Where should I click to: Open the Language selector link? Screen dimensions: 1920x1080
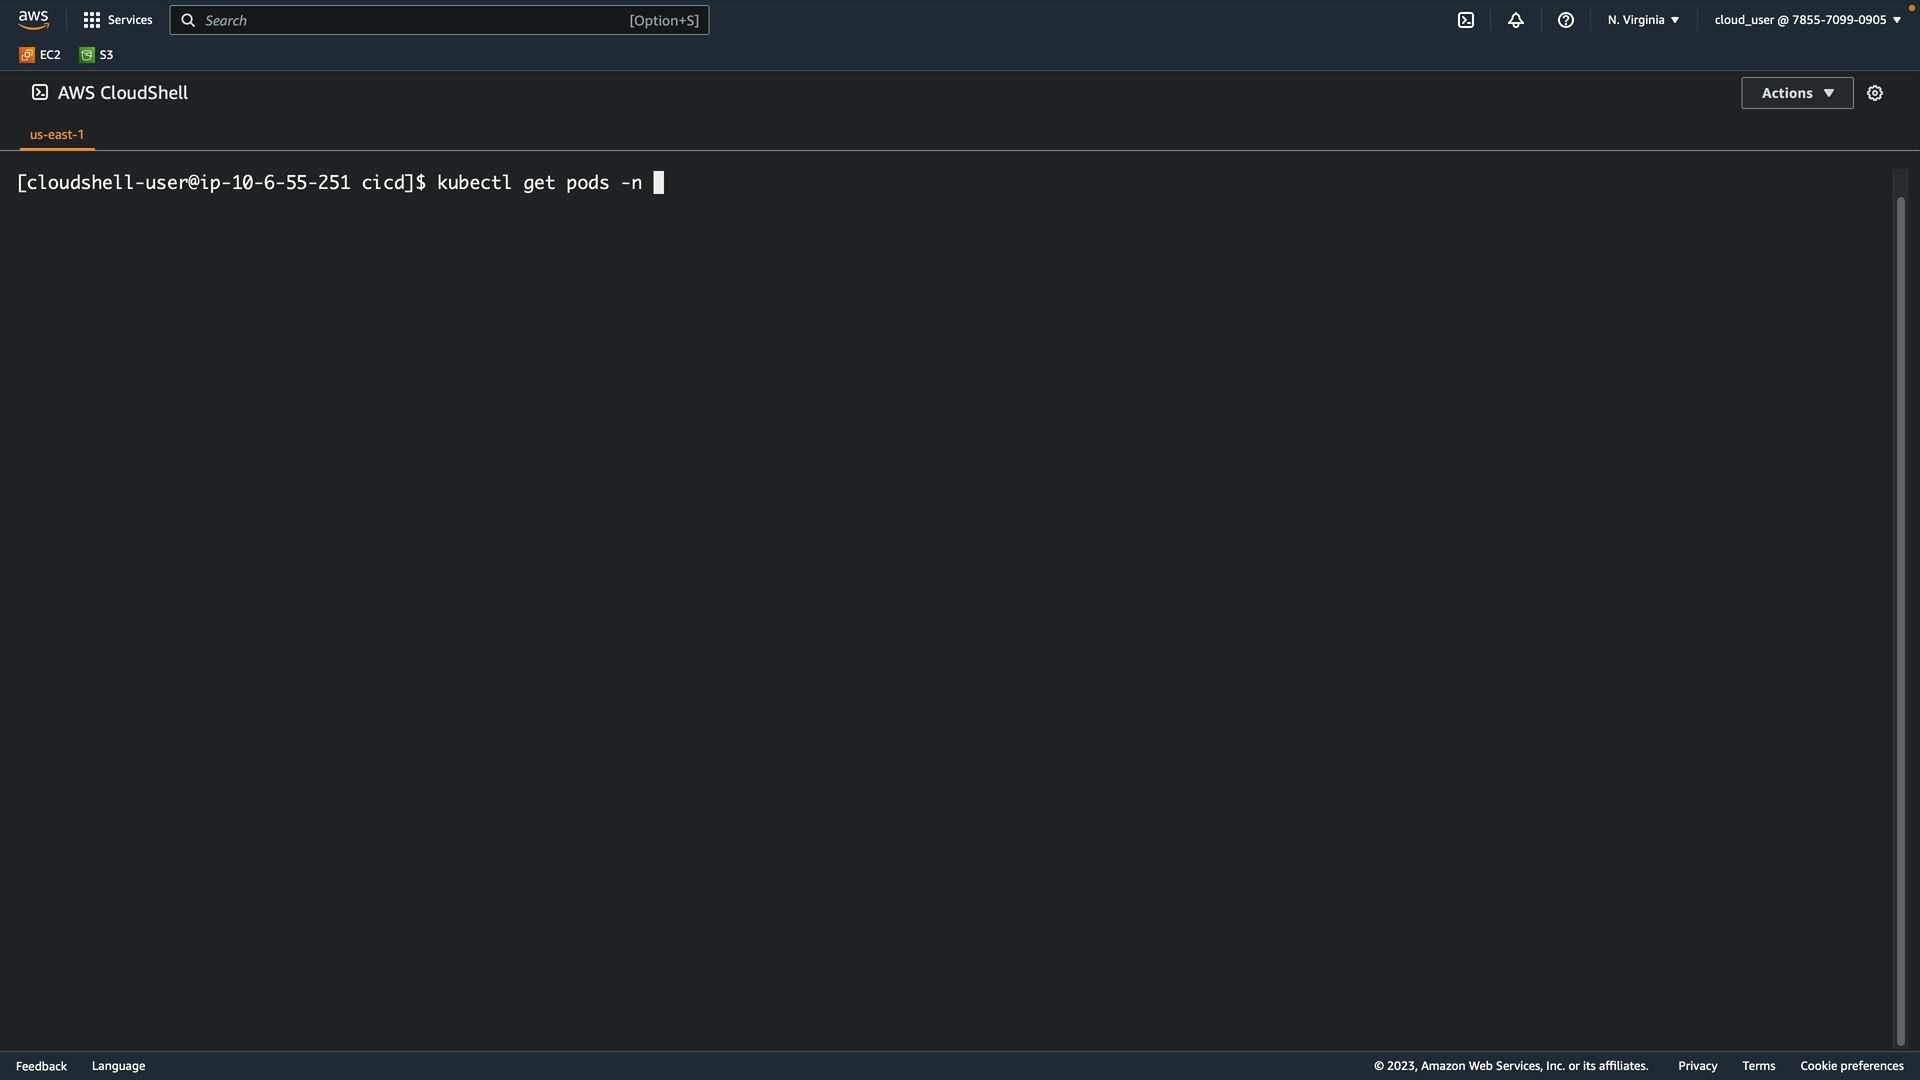click(x=118, y=1066)
